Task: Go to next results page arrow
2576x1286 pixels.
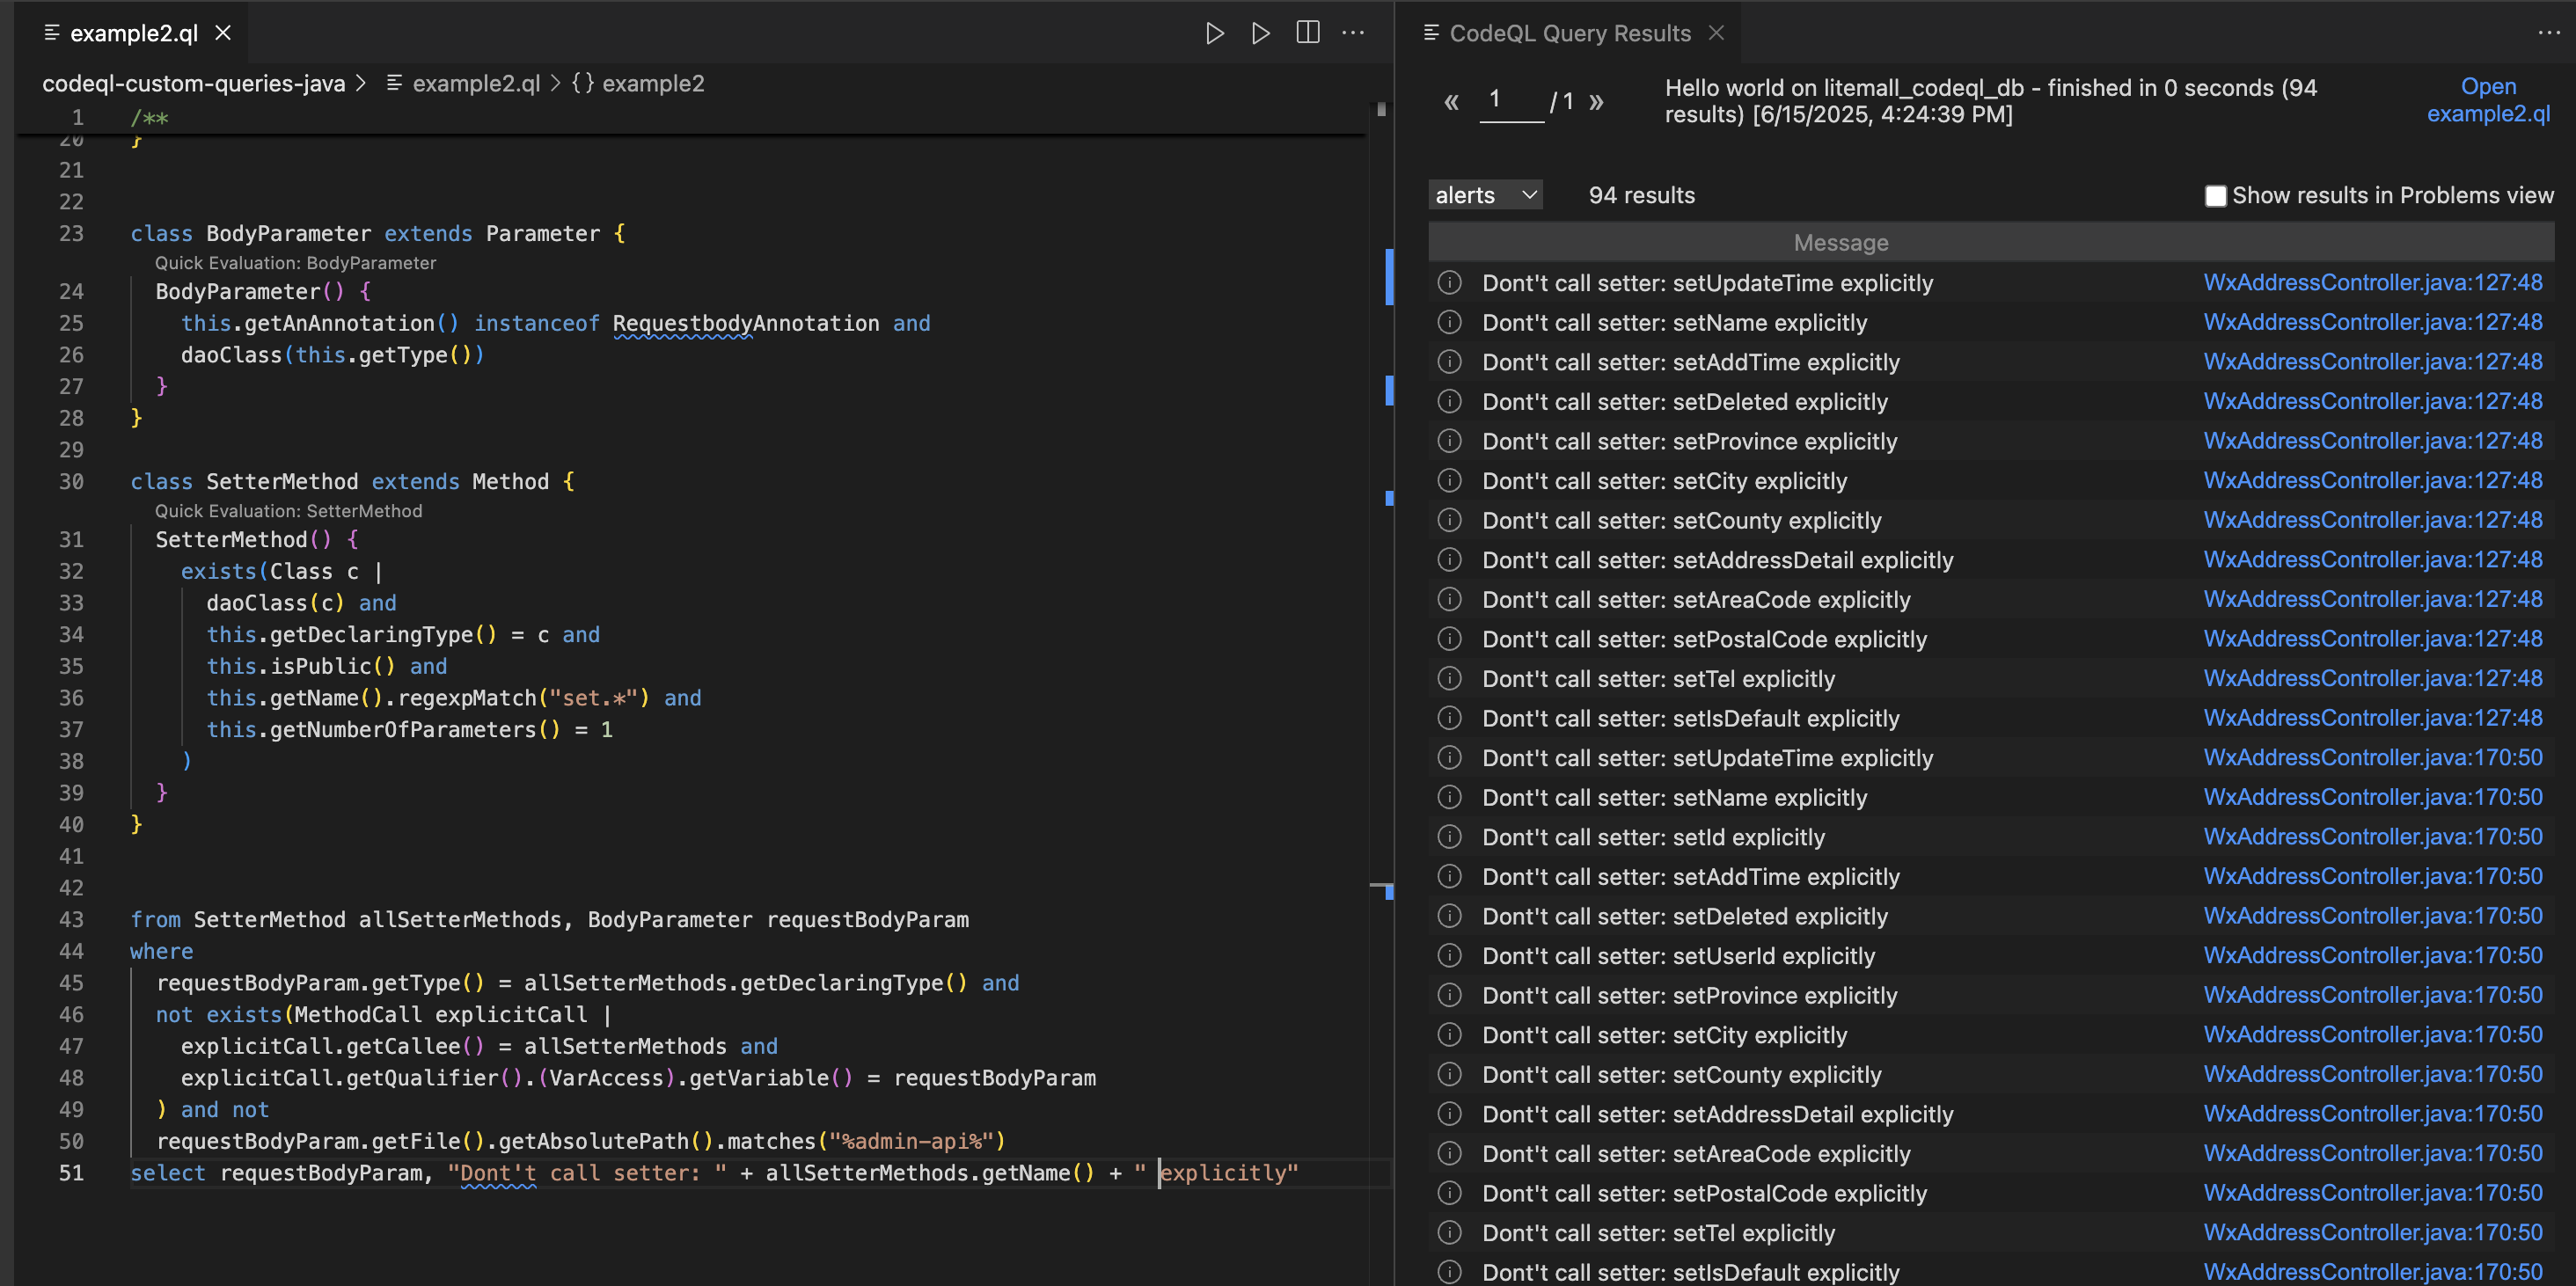Action: 1596,101
